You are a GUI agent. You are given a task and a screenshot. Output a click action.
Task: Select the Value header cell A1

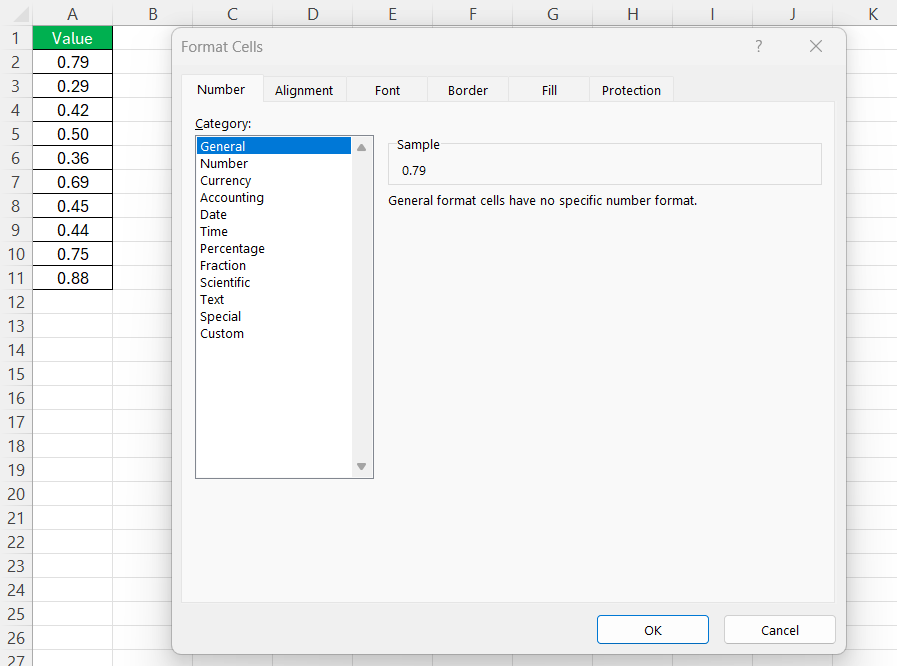pos(73,38)
